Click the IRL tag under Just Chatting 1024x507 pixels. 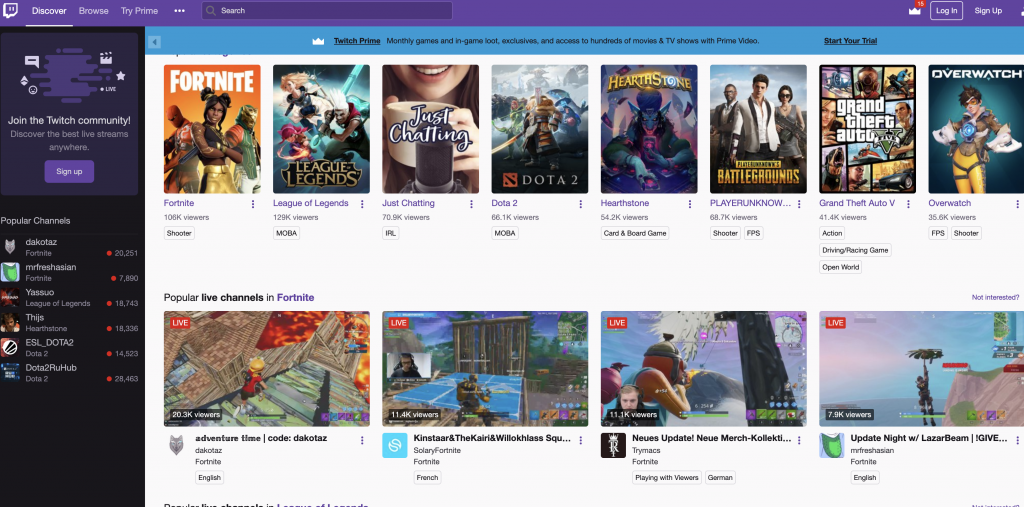(391, 233)
